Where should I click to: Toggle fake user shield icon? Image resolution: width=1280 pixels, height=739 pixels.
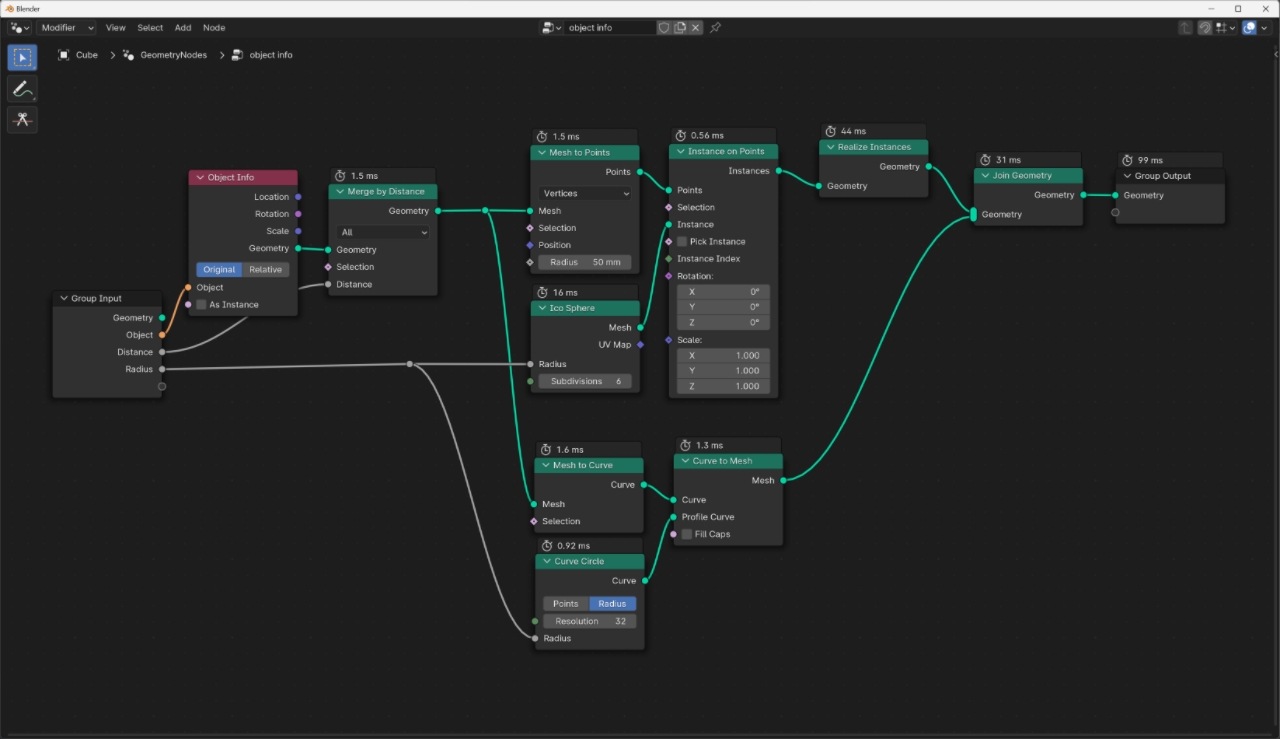[664, 28]
